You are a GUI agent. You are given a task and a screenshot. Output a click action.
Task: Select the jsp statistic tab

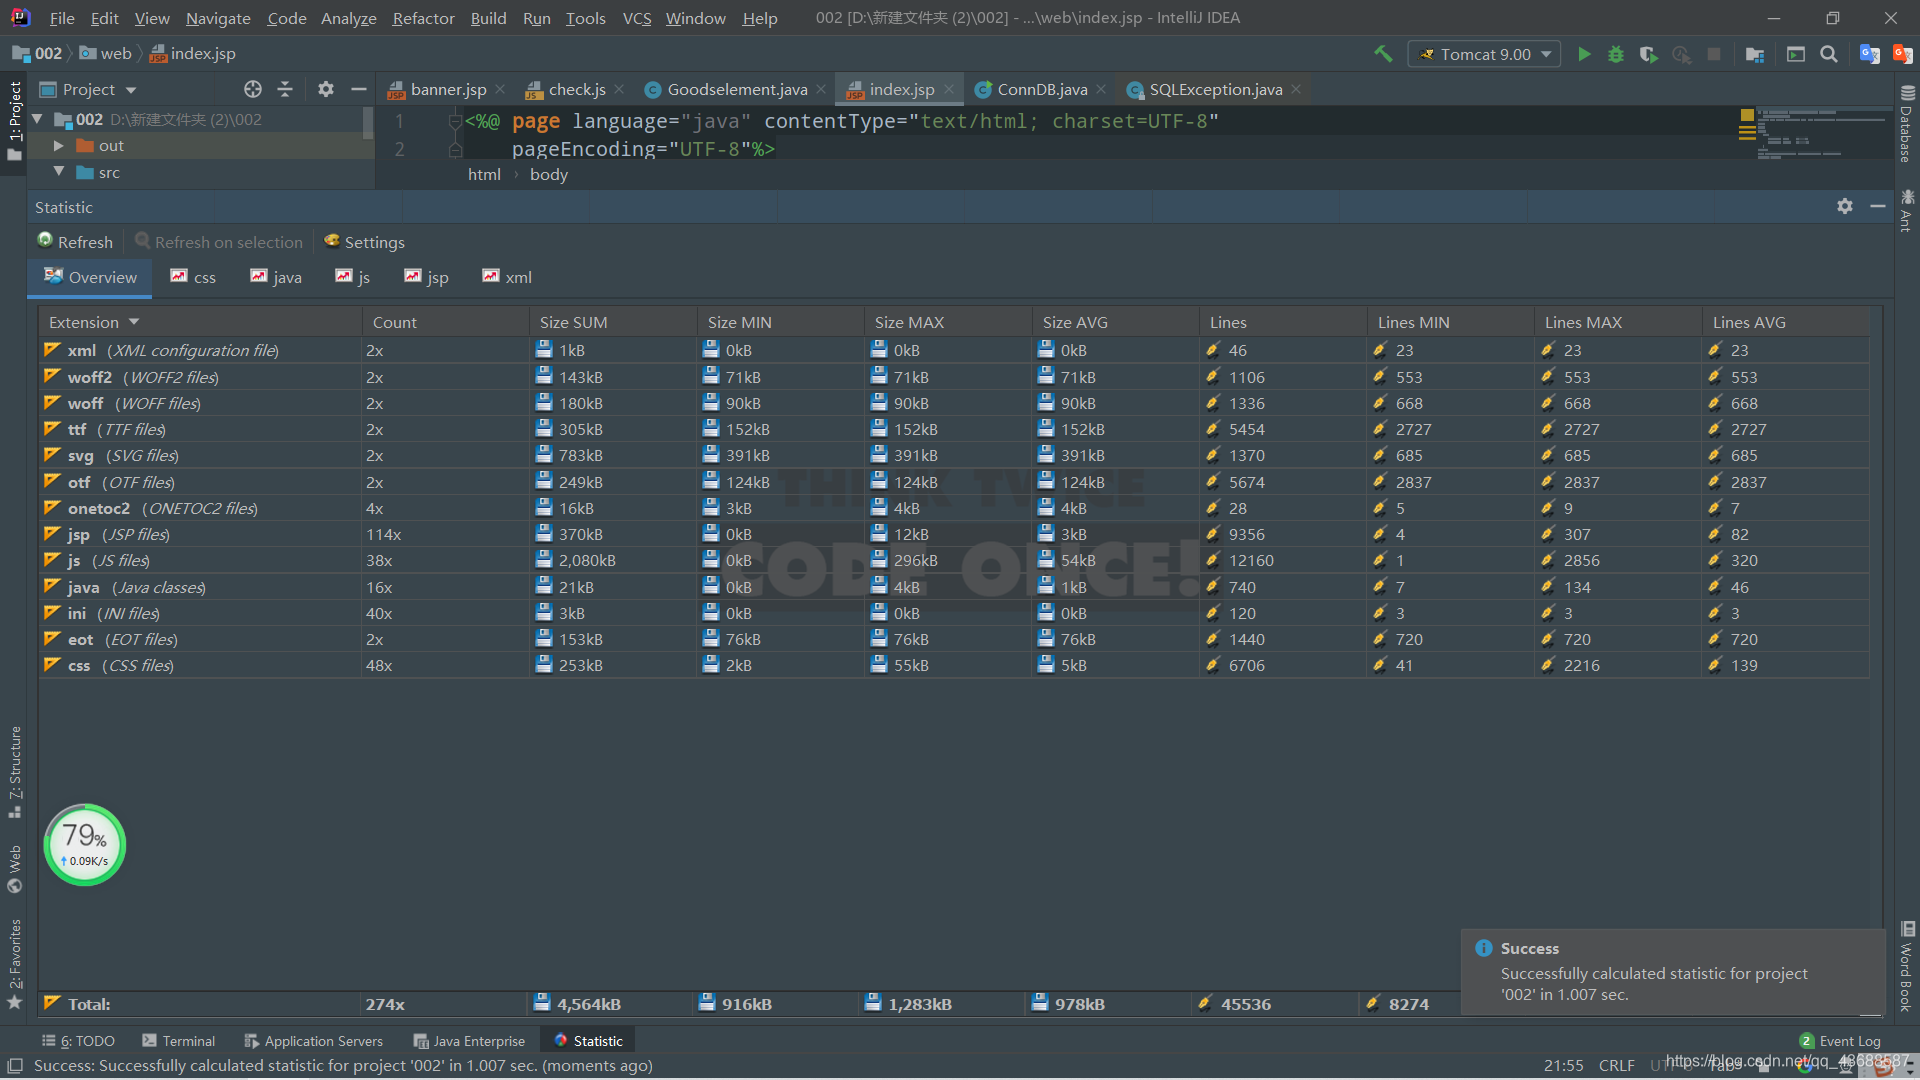[x=426, y=277]
